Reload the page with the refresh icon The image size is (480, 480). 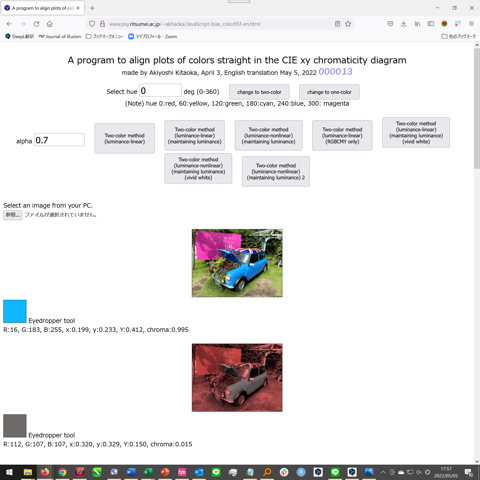[x=36, y=24]
